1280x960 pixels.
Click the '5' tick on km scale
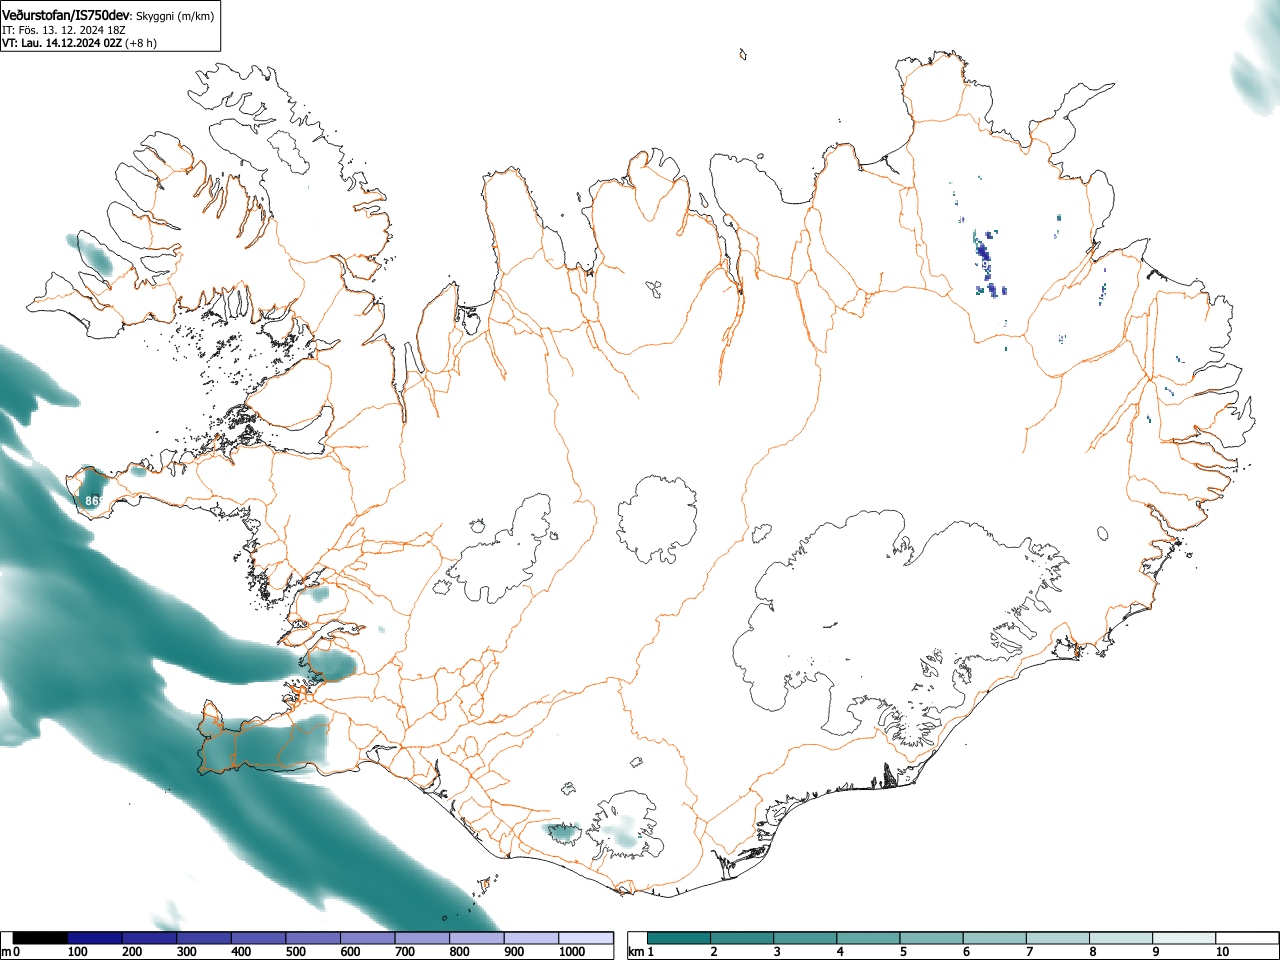click(x=904, y=952)
